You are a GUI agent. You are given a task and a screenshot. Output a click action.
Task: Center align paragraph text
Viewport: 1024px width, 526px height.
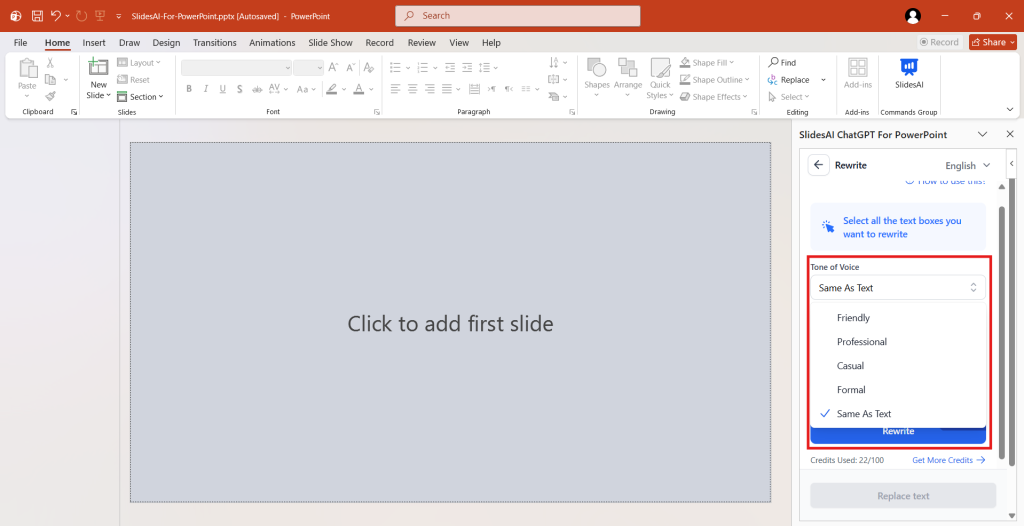(x=413, y=89)
